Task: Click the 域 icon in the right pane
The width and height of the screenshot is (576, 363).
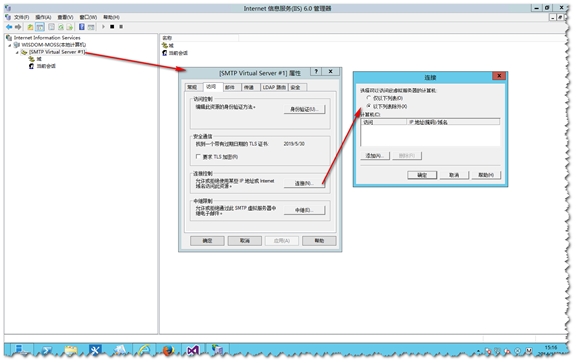Action: (x=165, y=45)
